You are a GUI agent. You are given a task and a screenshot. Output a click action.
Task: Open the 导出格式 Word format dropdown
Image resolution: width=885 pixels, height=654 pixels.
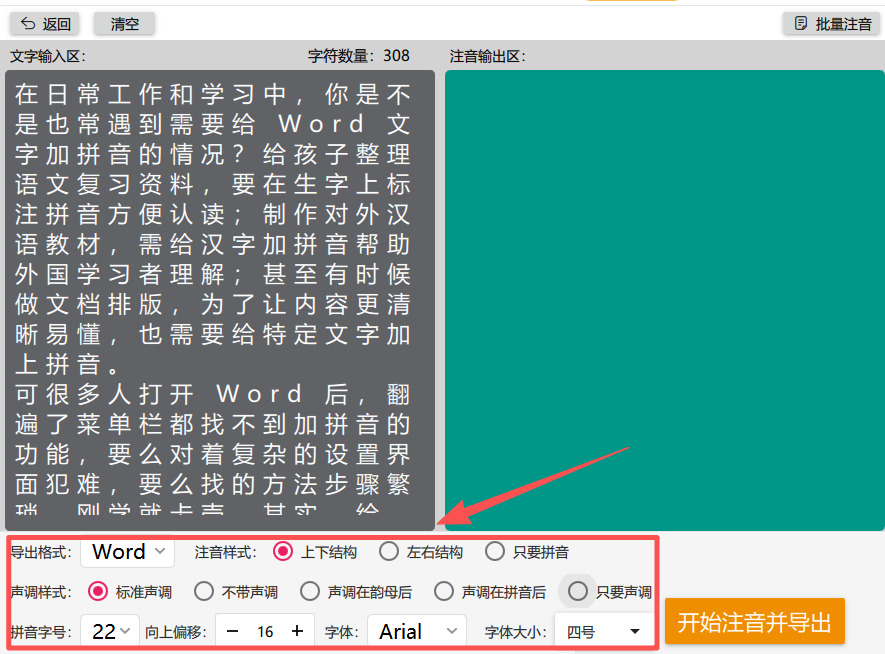[126, 551]
